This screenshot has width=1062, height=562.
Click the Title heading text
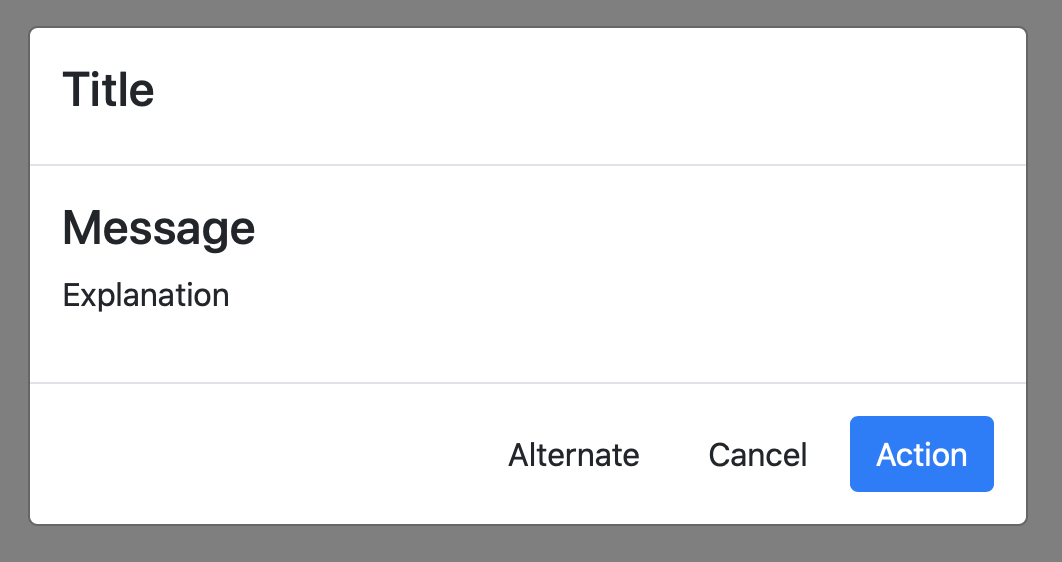pos(108,90)
